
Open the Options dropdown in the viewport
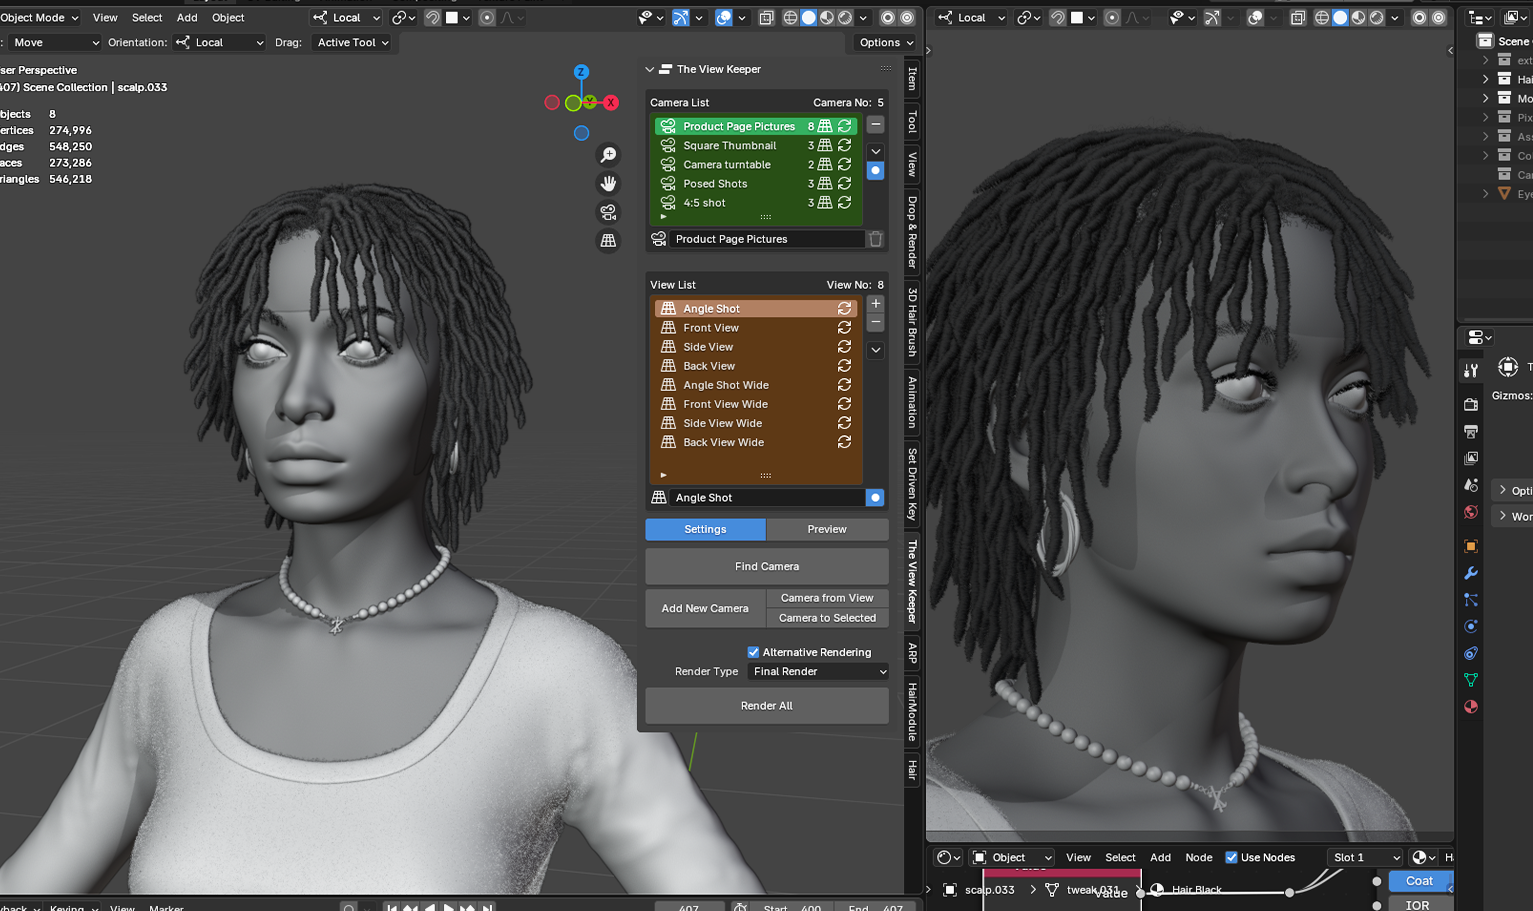[886, 42]
